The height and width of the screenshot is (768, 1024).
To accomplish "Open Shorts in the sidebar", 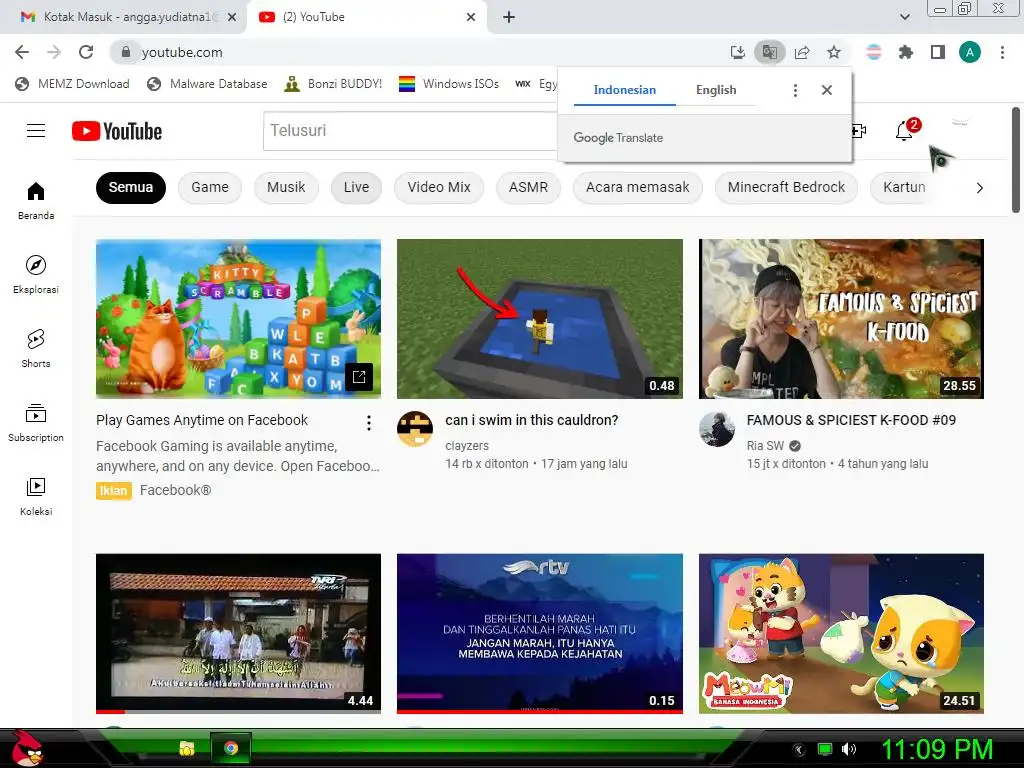I will click(x=36, y=349).
